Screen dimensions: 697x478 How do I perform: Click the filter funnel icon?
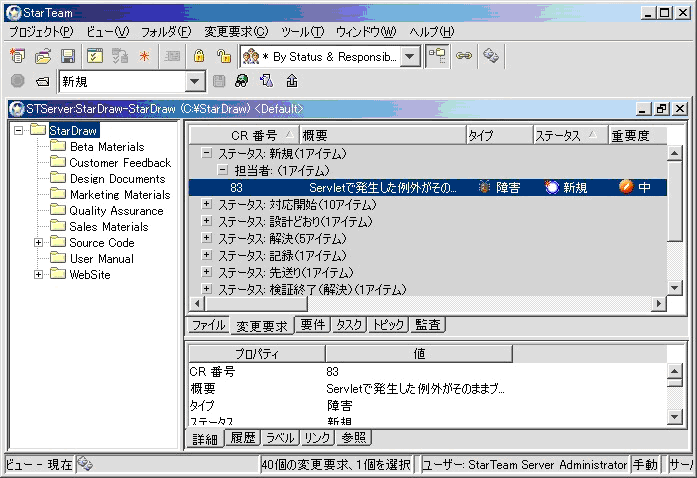[267, 81]
